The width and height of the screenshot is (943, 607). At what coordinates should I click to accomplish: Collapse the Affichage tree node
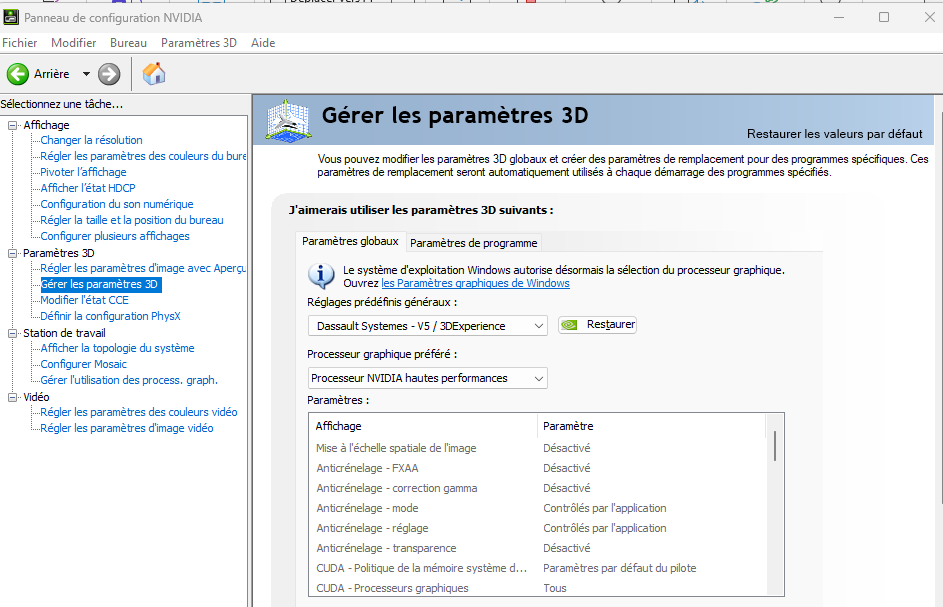click(x=13, y=125)
